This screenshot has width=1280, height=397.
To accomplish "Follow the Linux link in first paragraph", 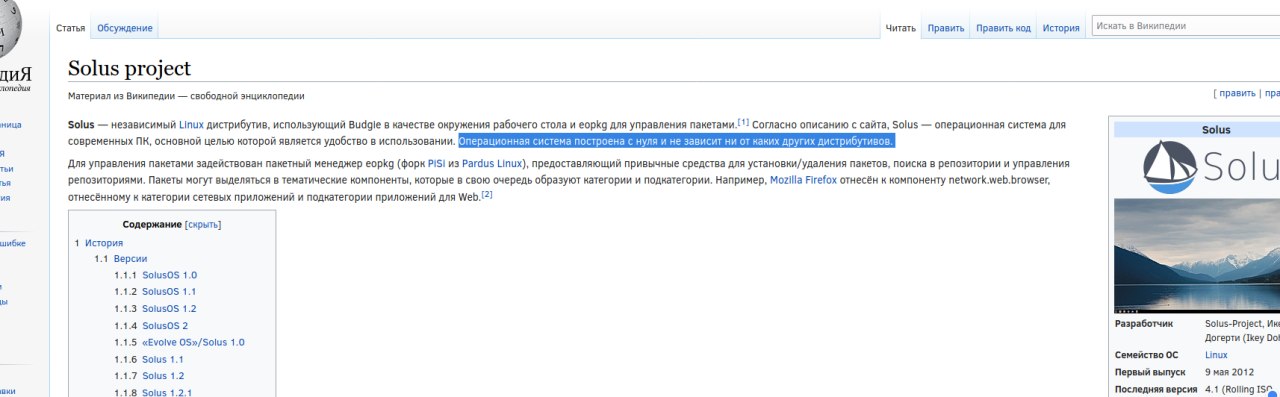I will [191, 125].
